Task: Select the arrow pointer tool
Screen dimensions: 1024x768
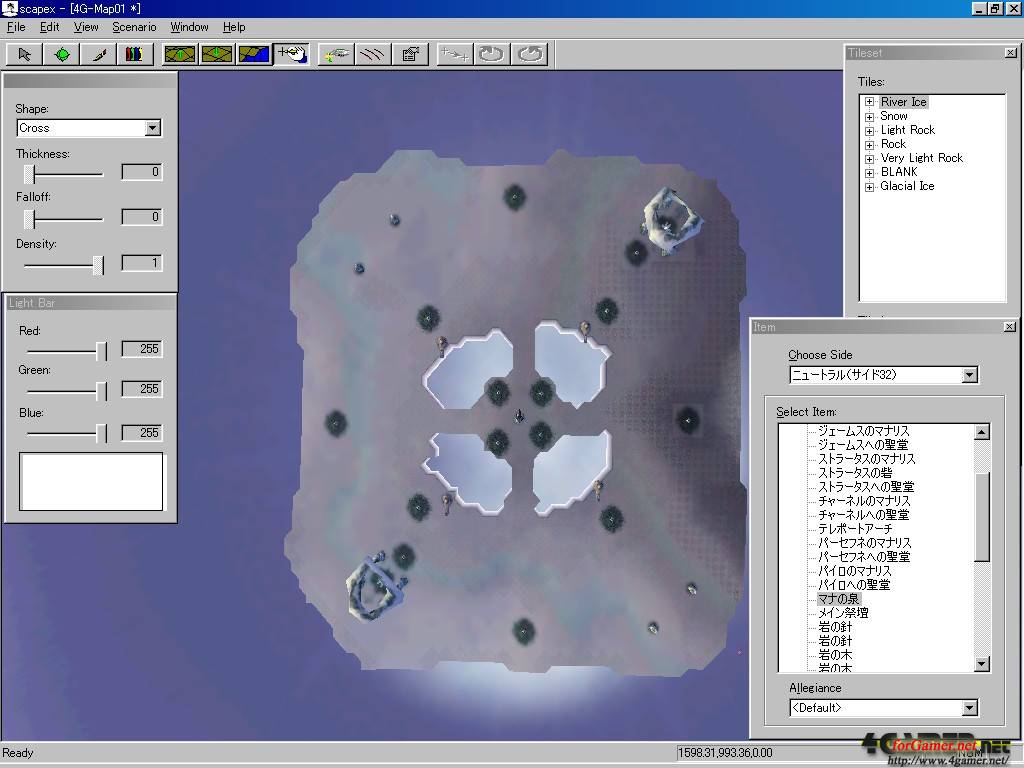Action: (24, 54)
